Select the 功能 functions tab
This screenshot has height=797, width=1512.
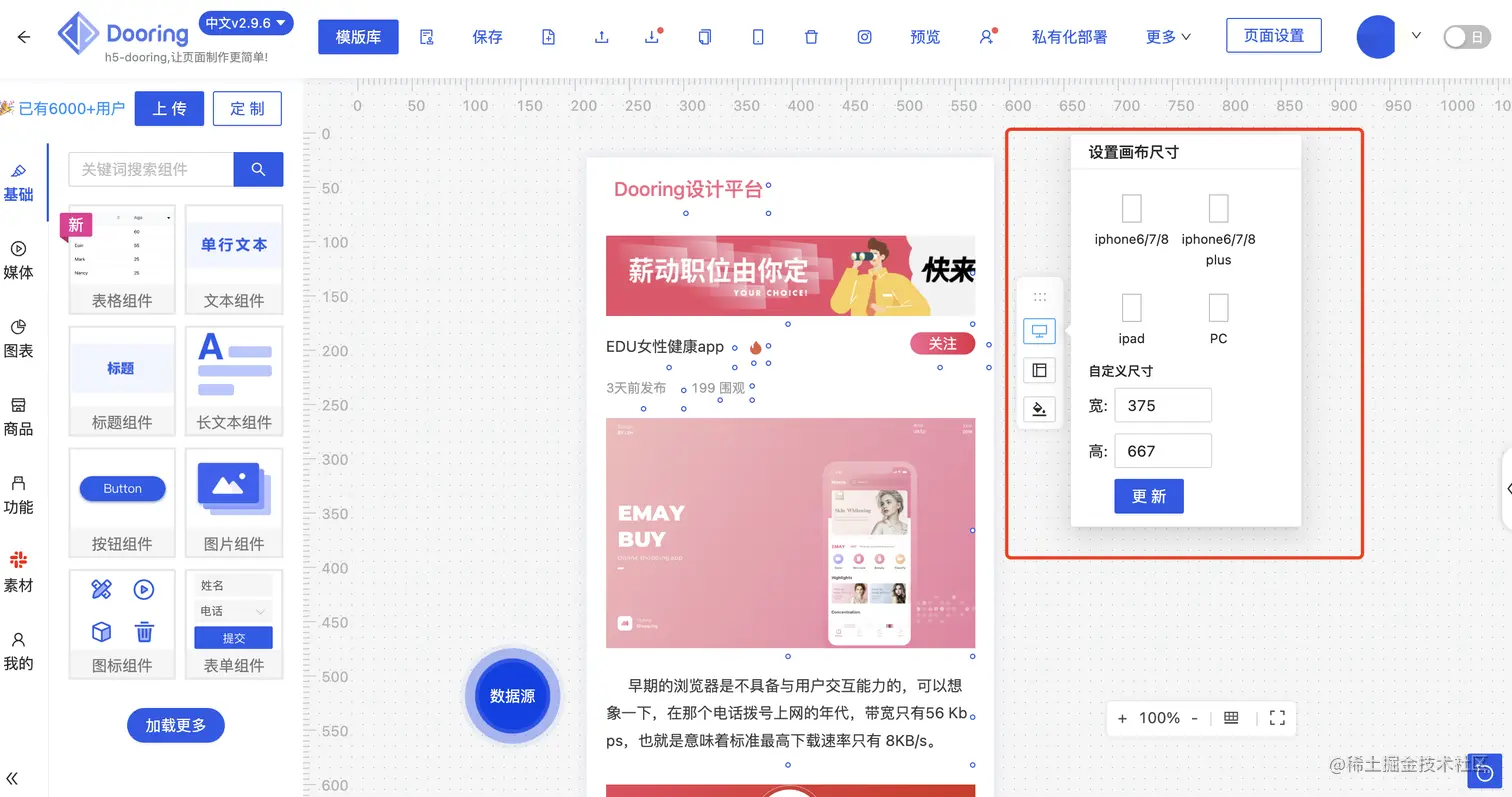18,495
